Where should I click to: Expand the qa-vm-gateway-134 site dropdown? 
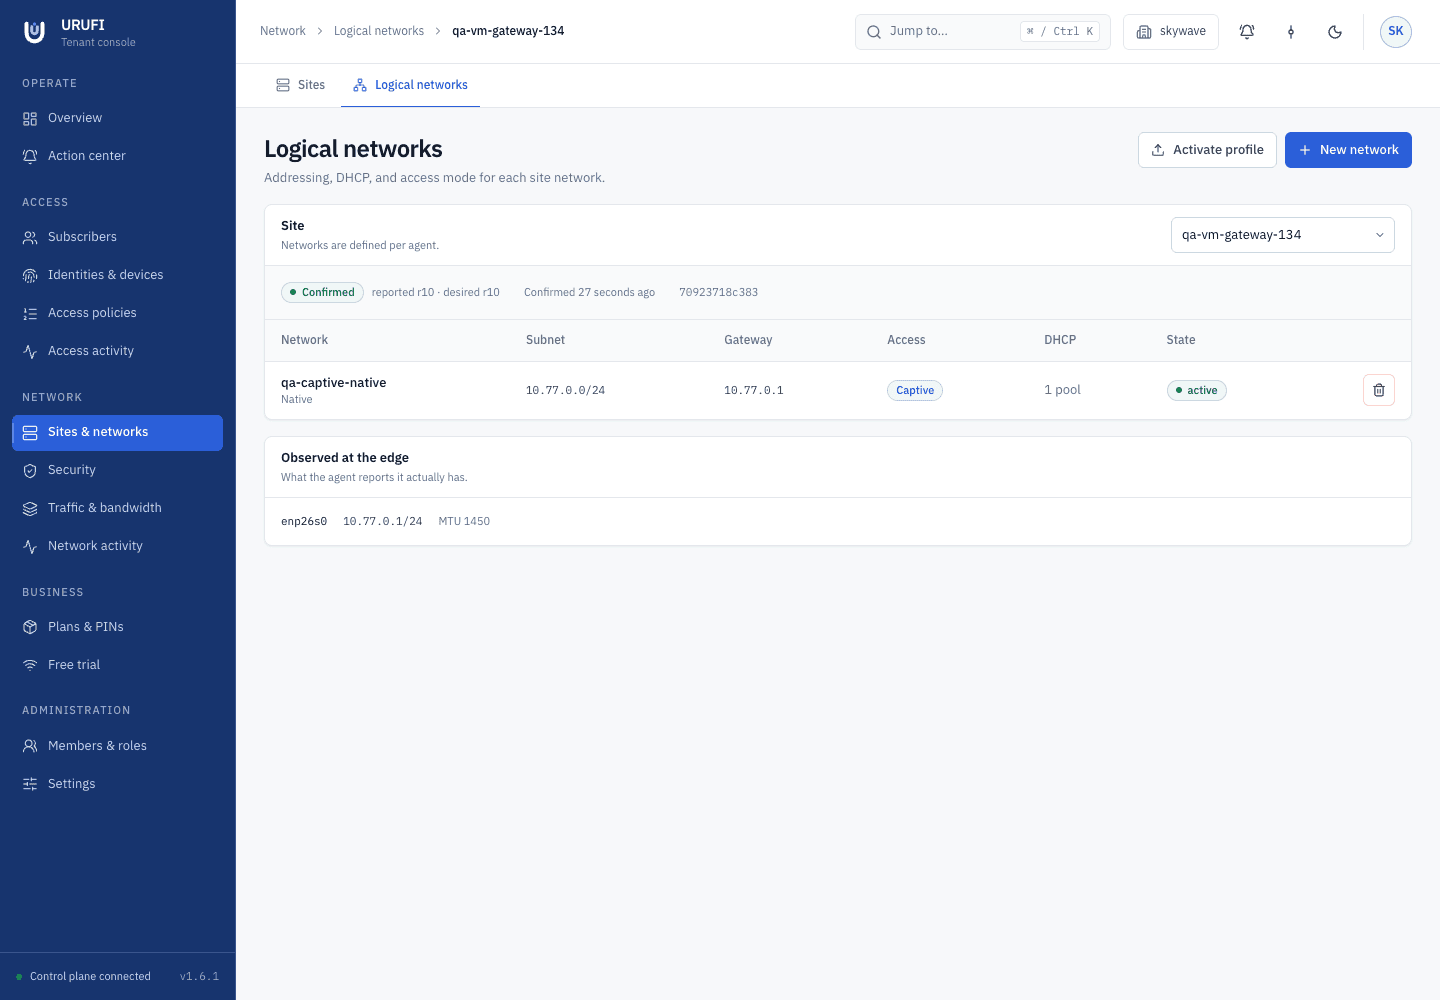click(x=1282, y=235)
